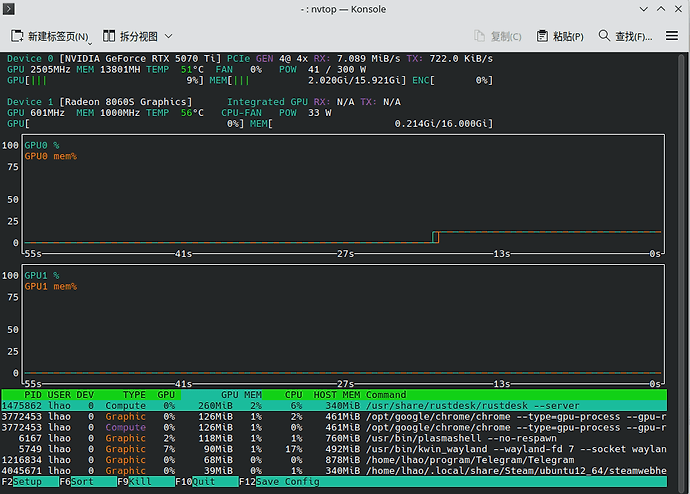Click Device 0 NVIDIA GeForce RTX 5070 Ti label

[114, 59]
